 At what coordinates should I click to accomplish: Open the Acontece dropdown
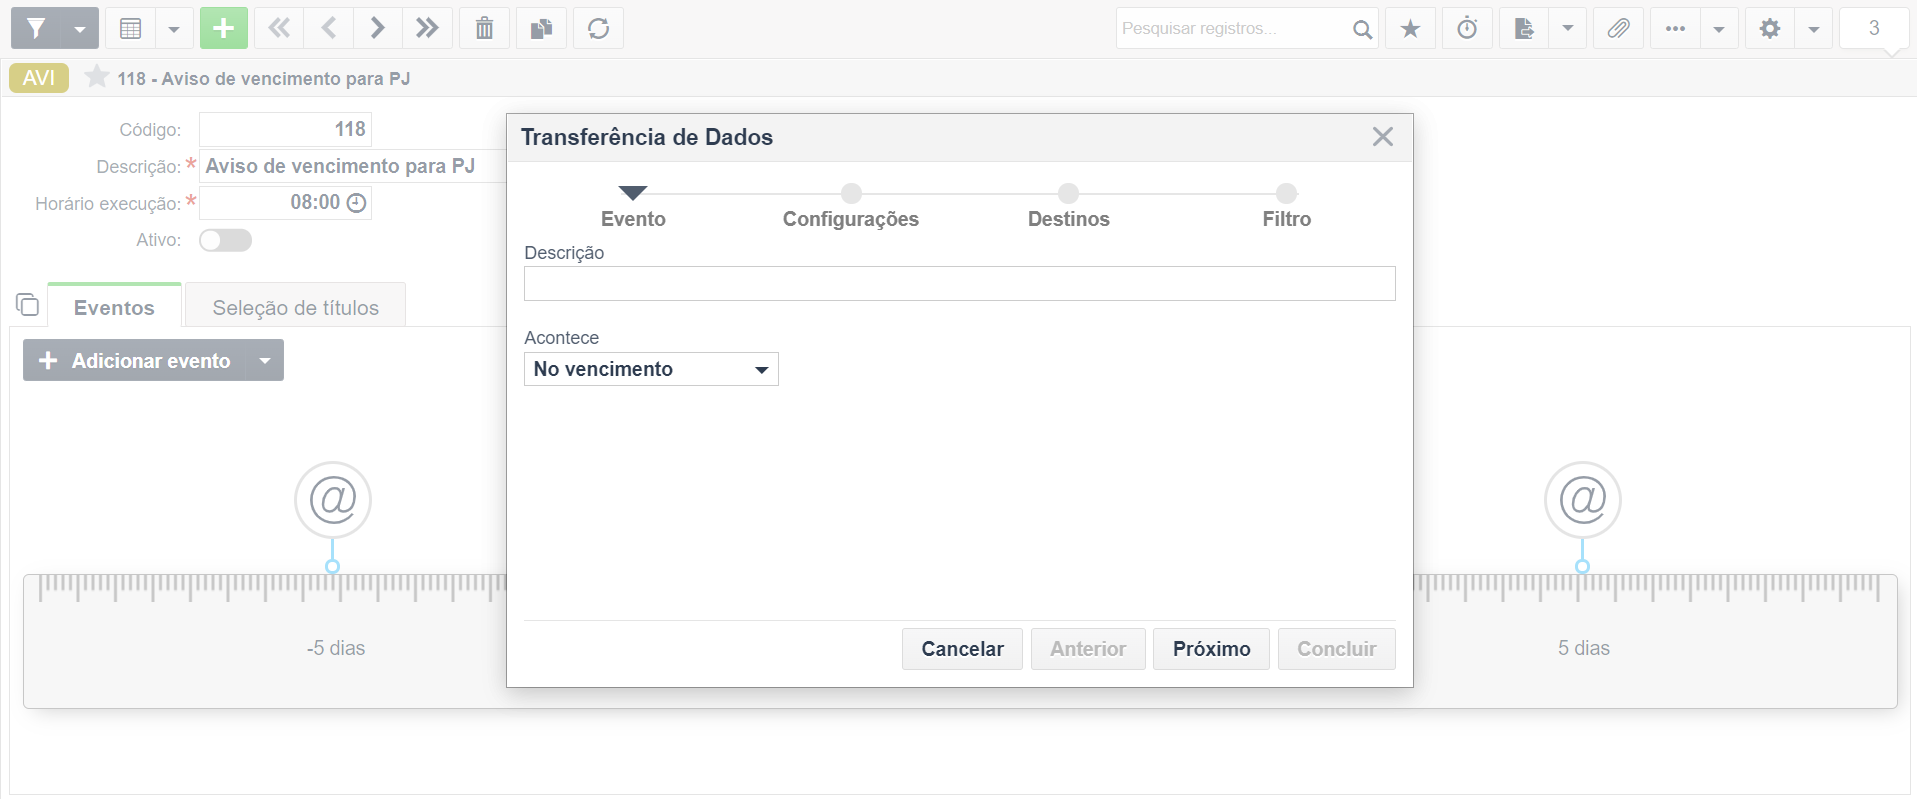tap(651, 369)
